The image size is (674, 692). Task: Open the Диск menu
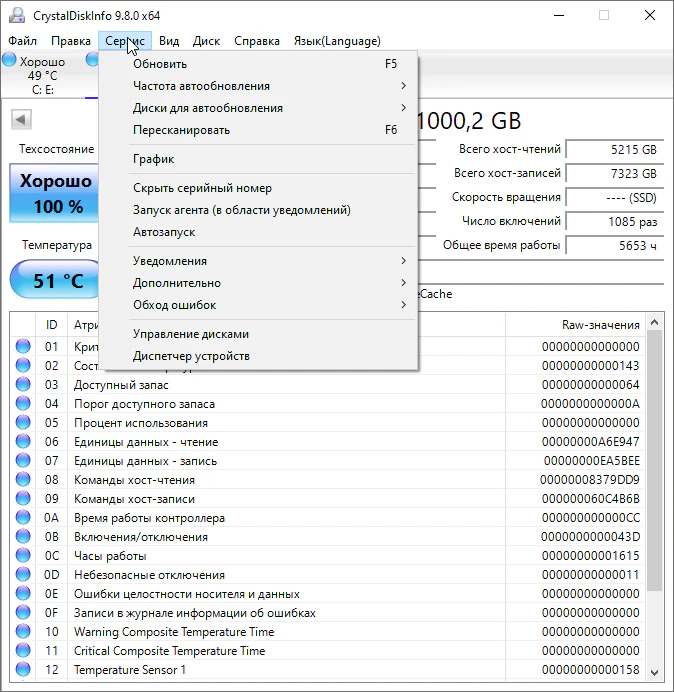(x=206, y=41)
